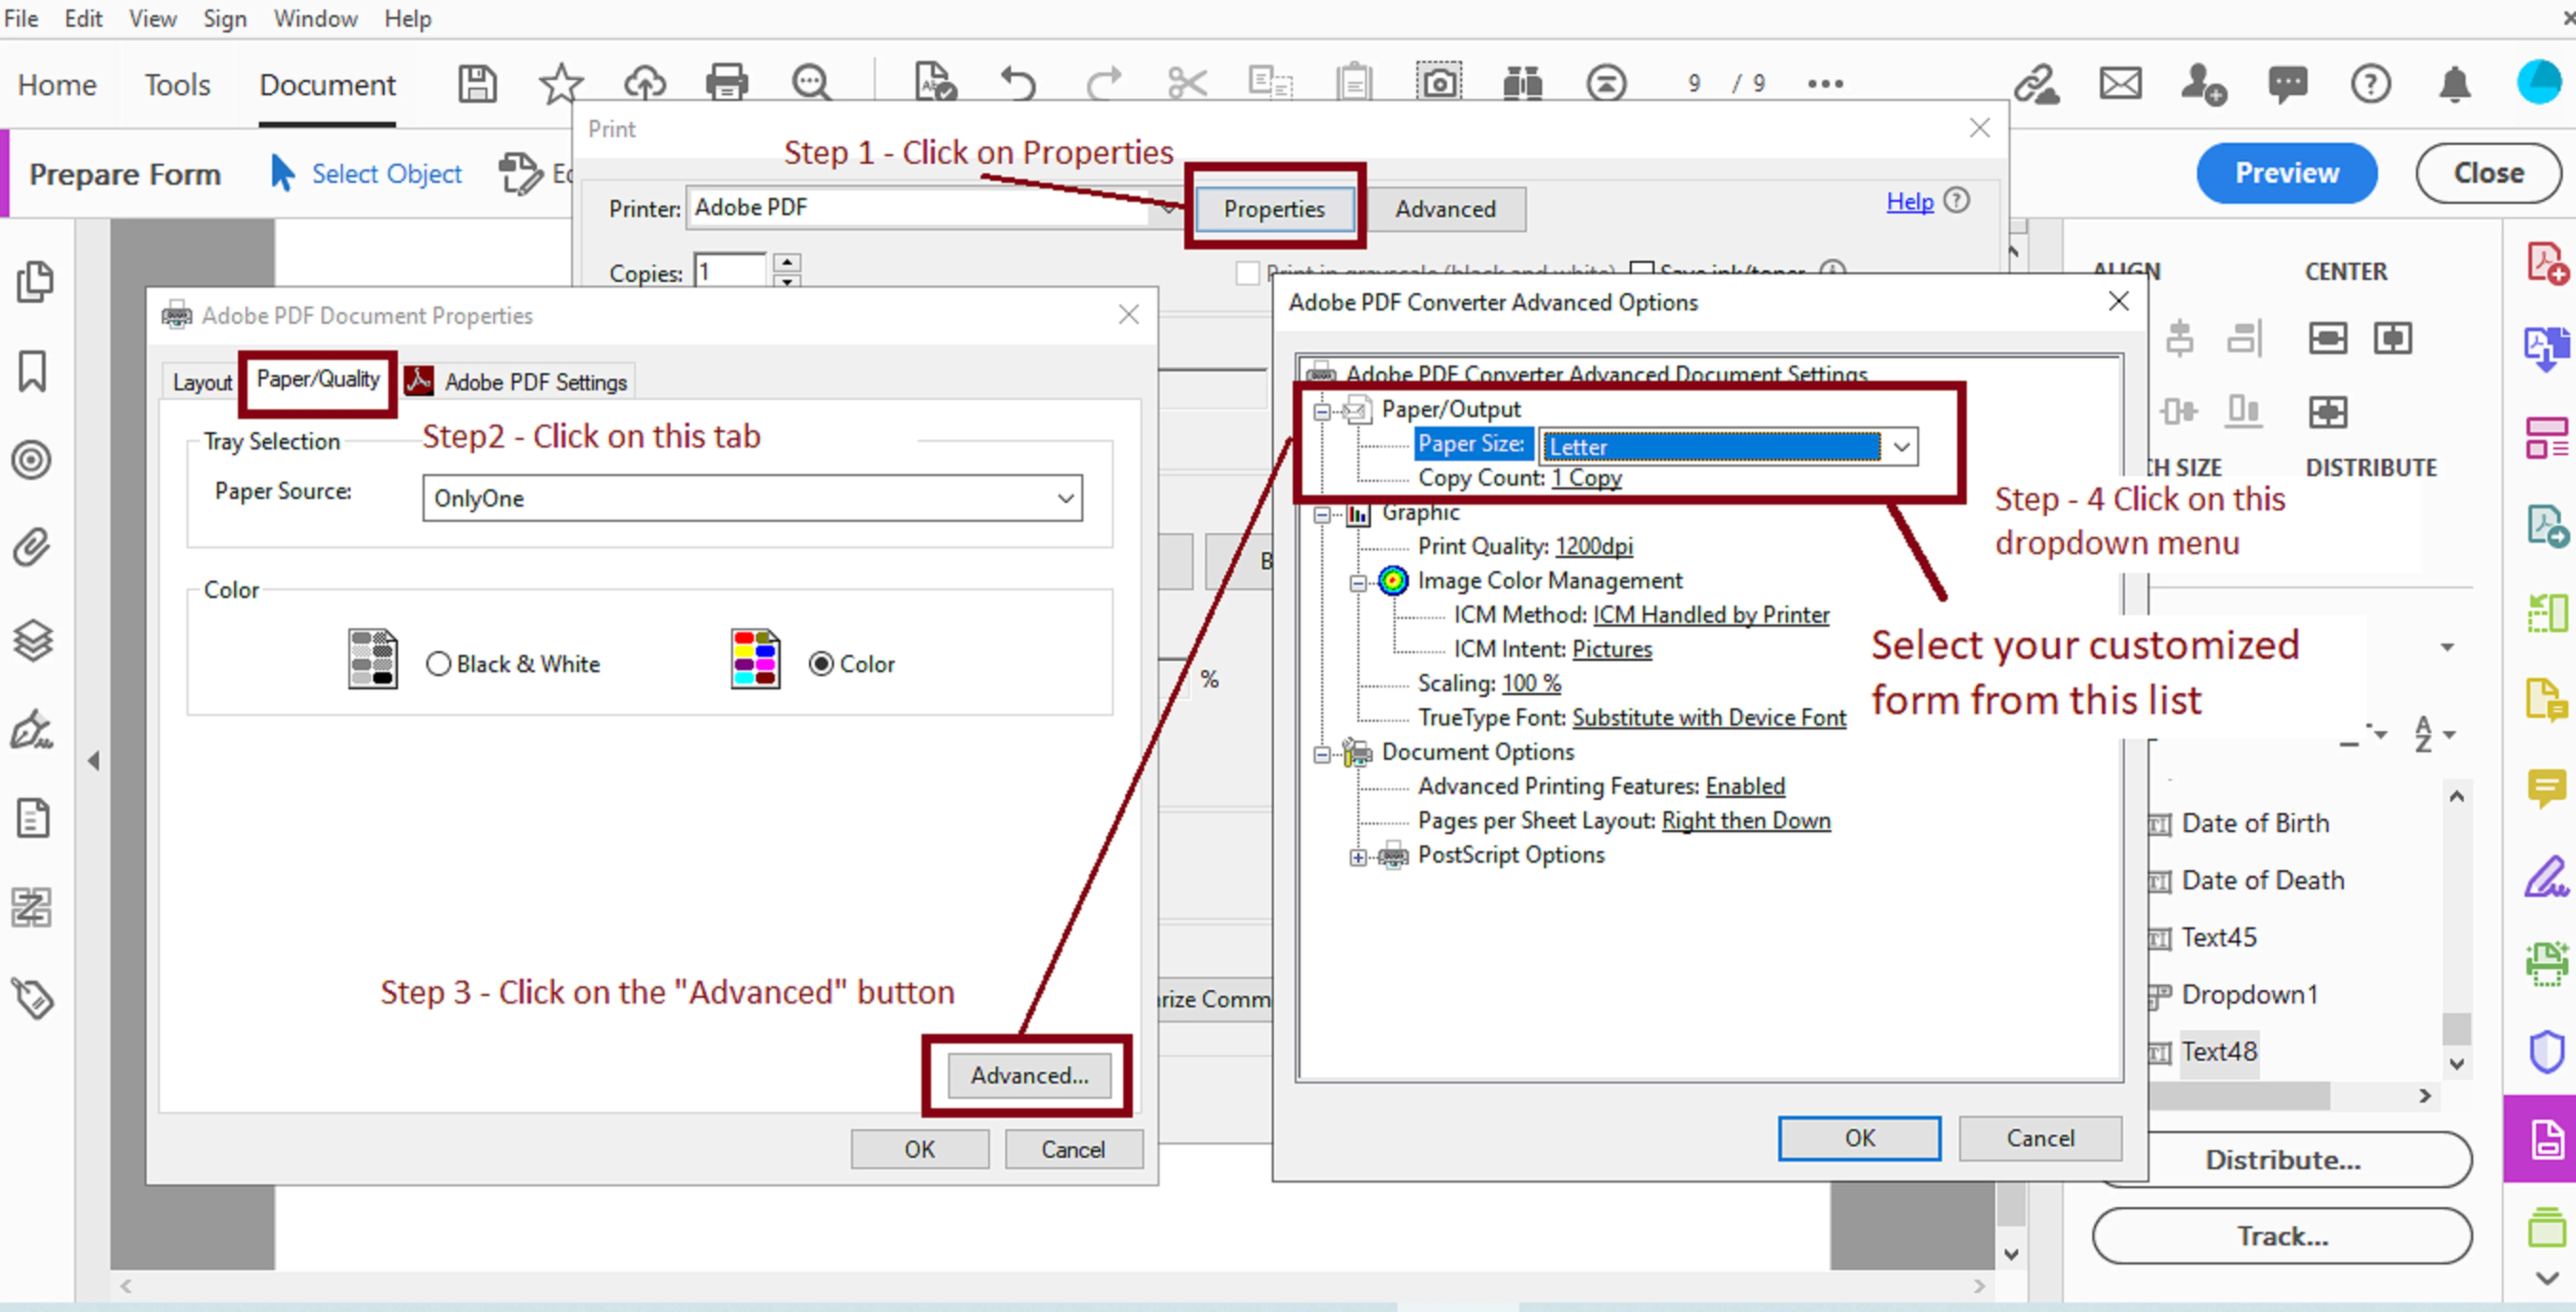The height and width of the screenshot is (1312, 2576).
Task: Select the Color radio option
Action: [821, 664]
